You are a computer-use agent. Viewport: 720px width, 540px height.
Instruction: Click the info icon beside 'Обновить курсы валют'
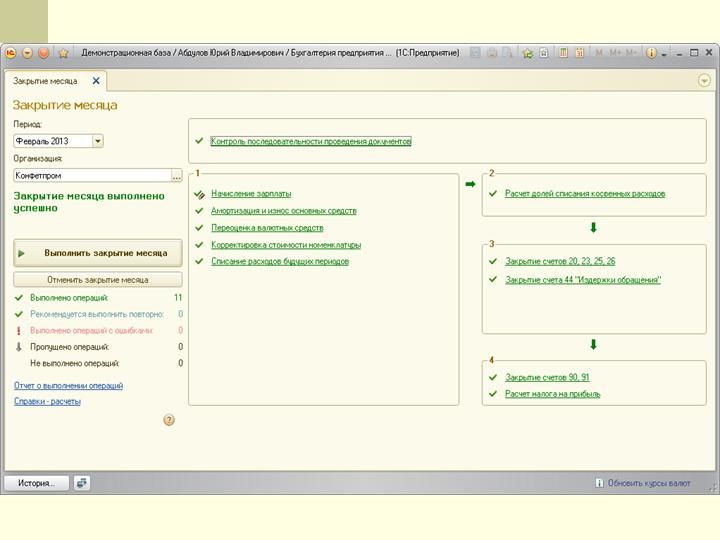click(x=599, y=483)
